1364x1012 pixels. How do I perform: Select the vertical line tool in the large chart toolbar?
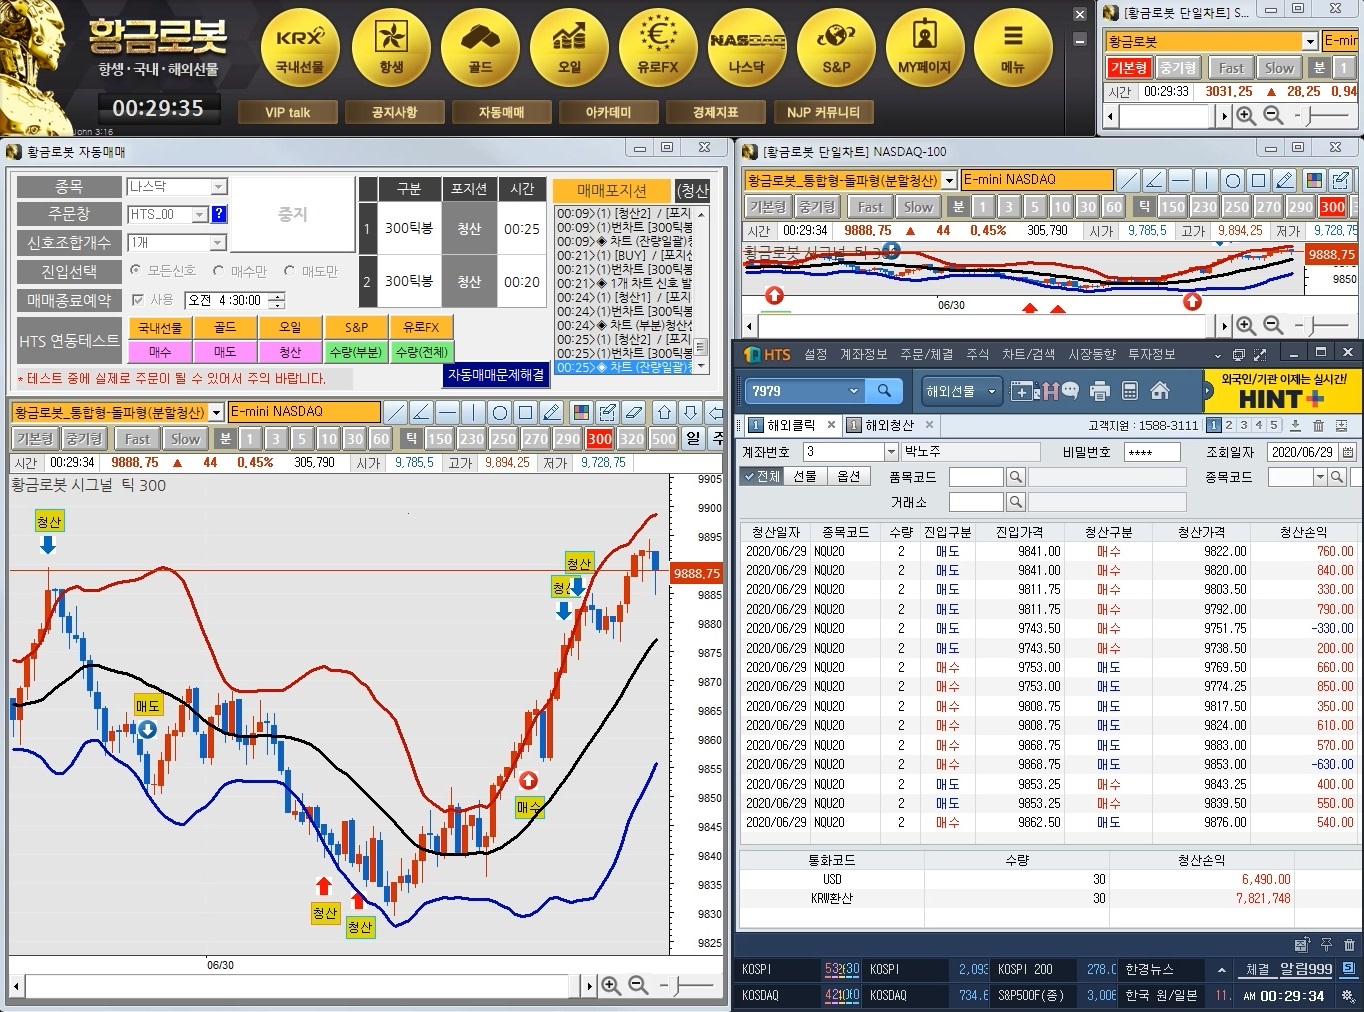tap(473, 412)
